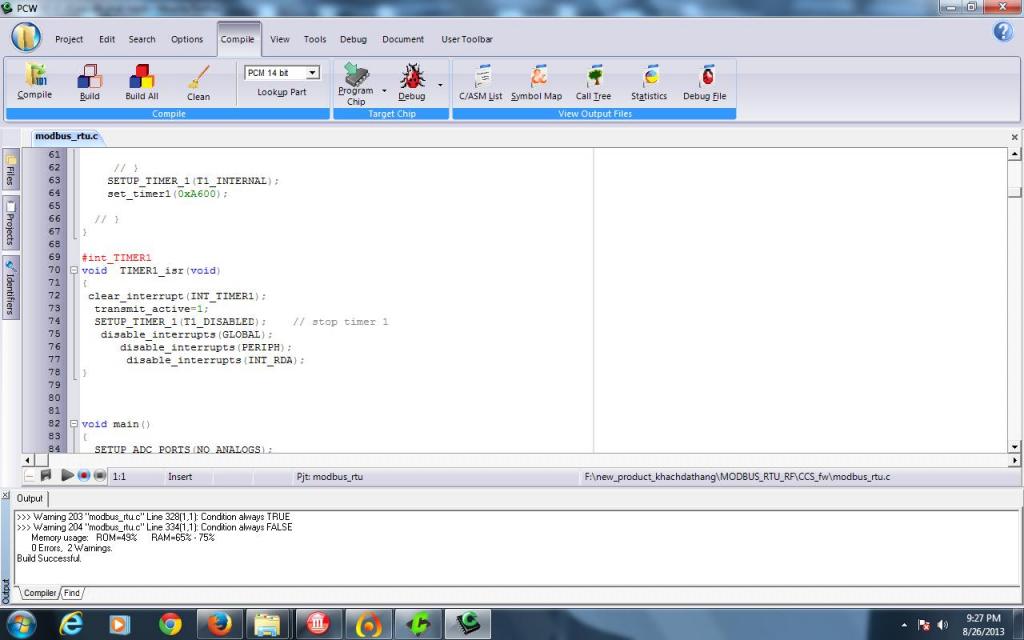Click the macro record button in status bar

click(84, 476)
